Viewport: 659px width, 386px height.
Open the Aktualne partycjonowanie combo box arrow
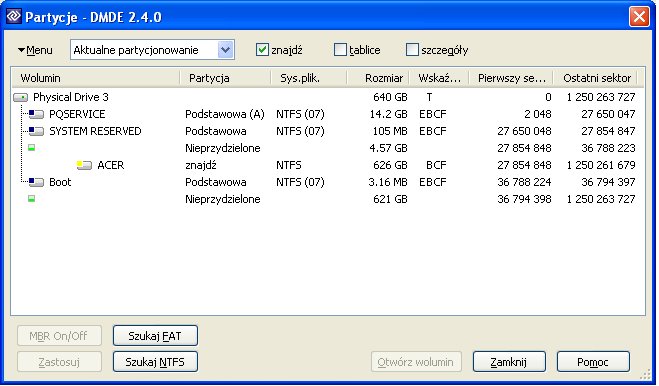(x=226, y=50)
